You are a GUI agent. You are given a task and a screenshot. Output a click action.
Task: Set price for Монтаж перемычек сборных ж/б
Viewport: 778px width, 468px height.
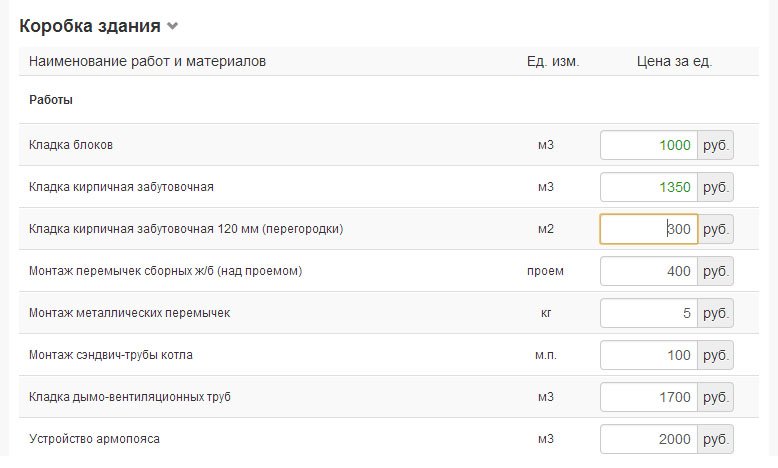coord(648,271)
